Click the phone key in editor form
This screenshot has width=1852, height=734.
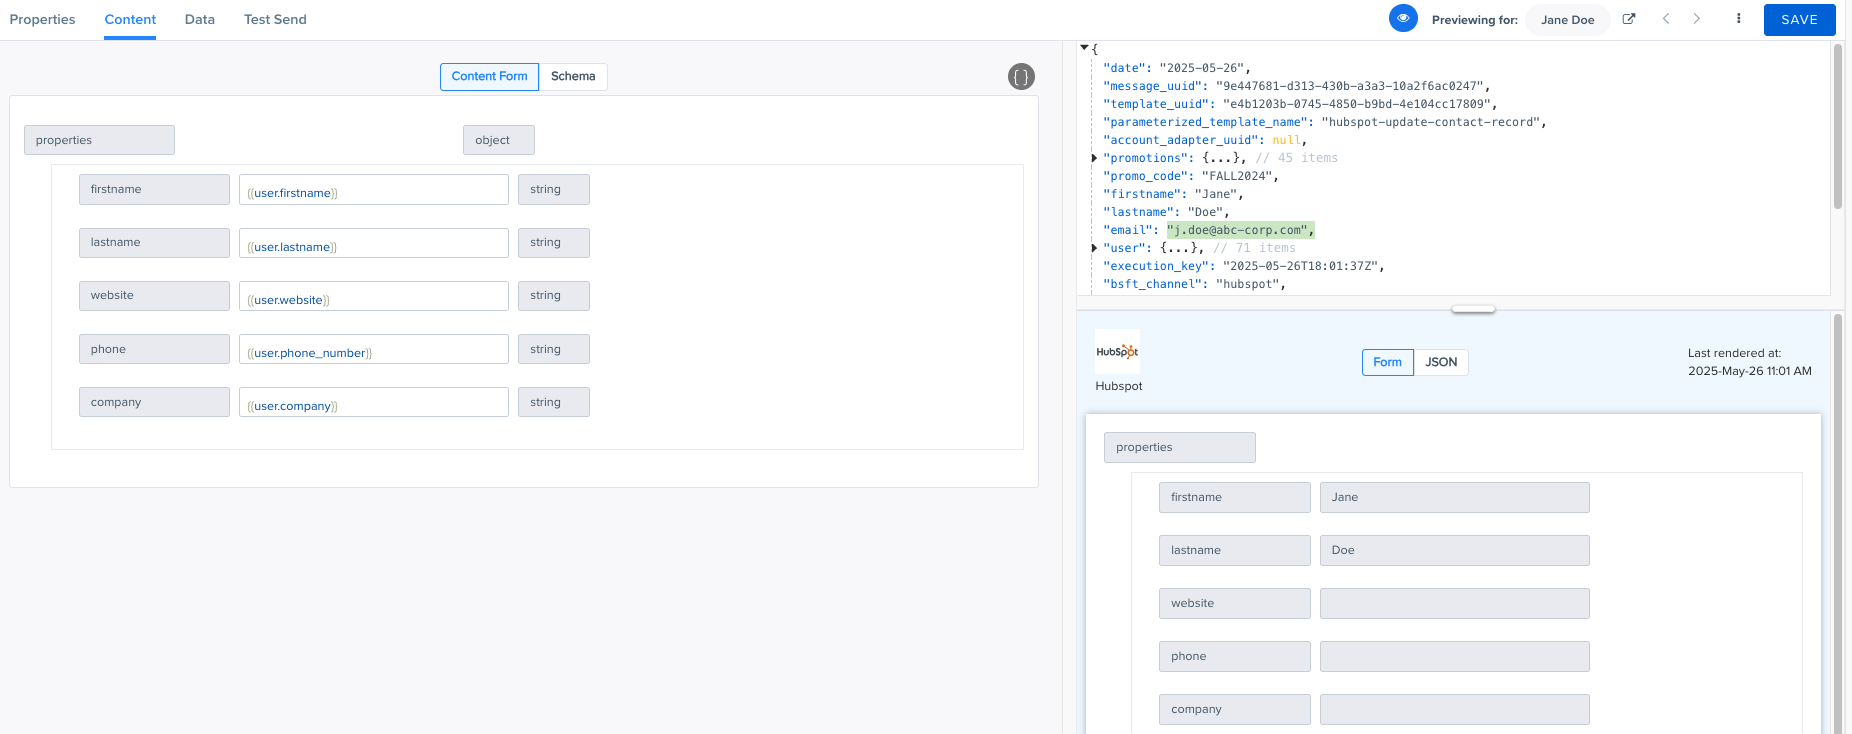[x=154, y=349]
